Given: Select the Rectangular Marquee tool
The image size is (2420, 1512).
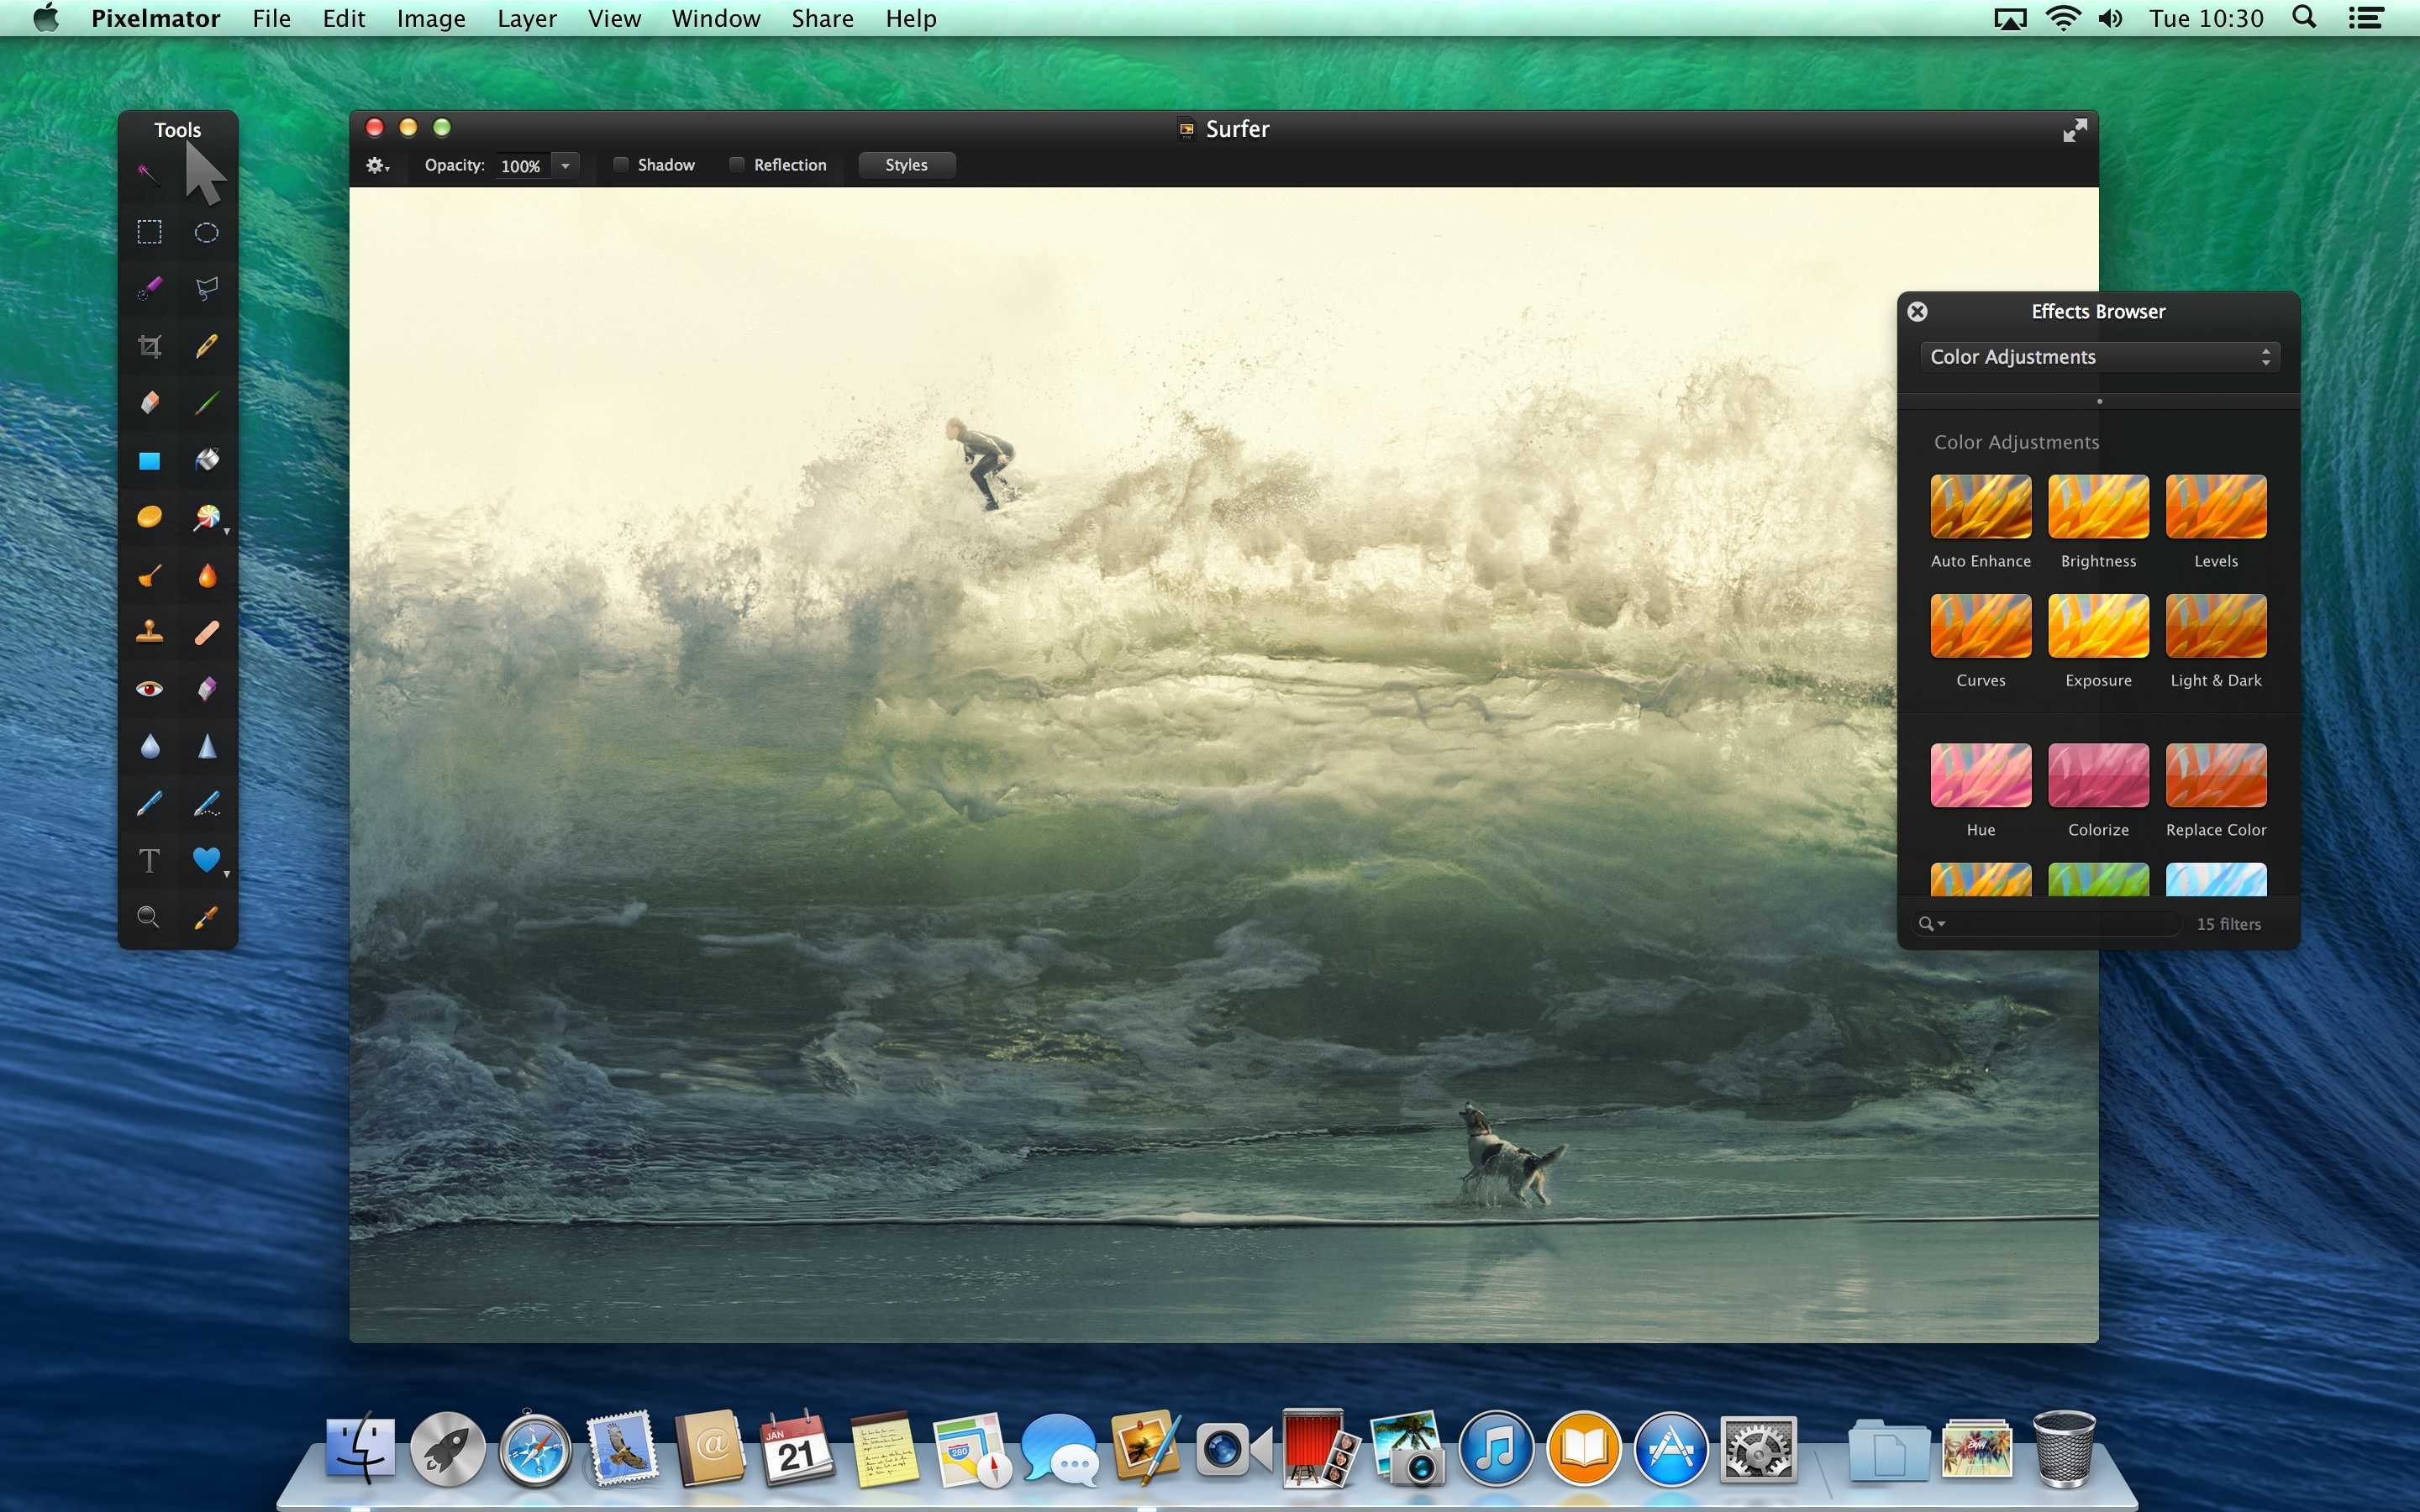Looking at the screenshot, I should 148,232.
